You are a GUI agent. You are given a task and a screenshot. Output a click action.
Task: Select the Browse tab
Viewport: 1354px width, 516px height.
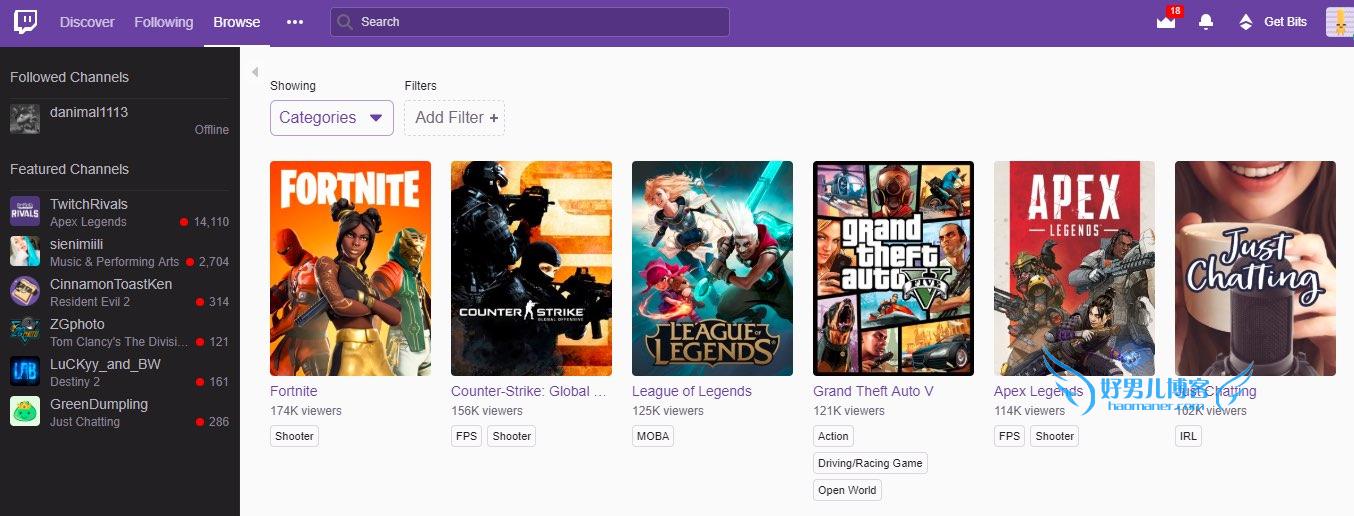point(237,22)
